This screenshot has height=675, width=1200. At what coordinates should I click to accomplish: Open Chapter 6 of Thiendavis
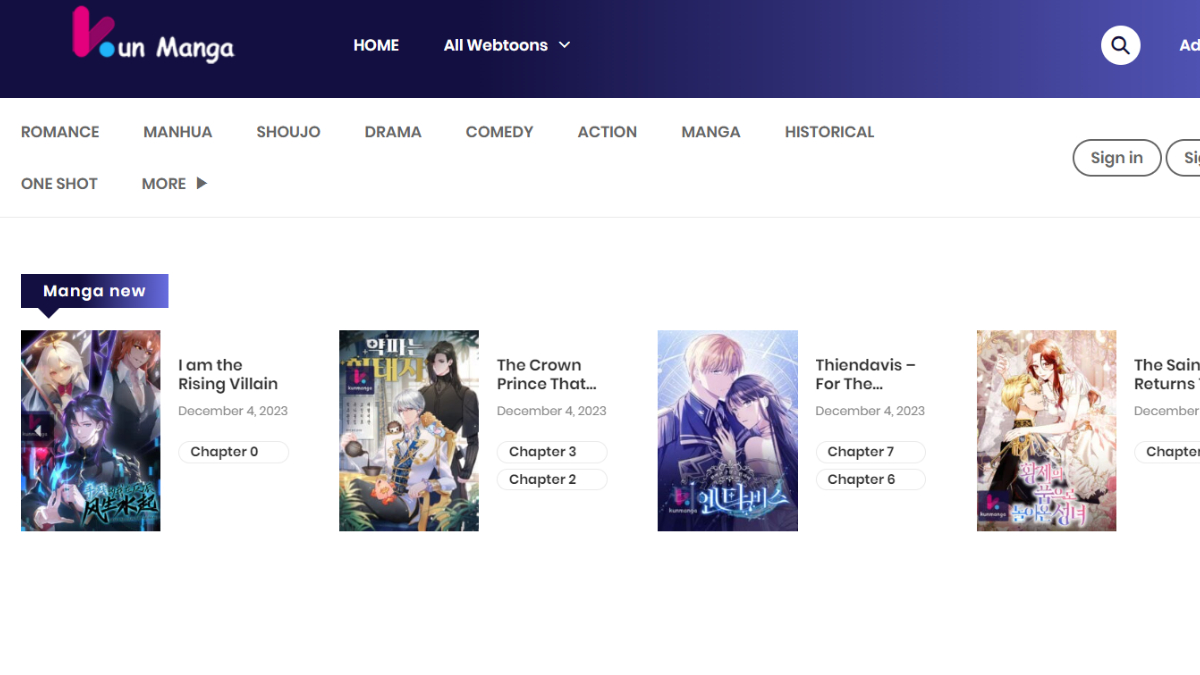tap(870, 480)
